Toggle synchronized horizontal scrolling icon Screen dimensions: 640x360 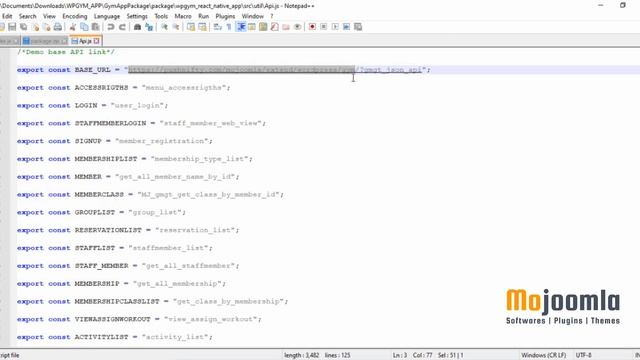click(x=202, y=27)
